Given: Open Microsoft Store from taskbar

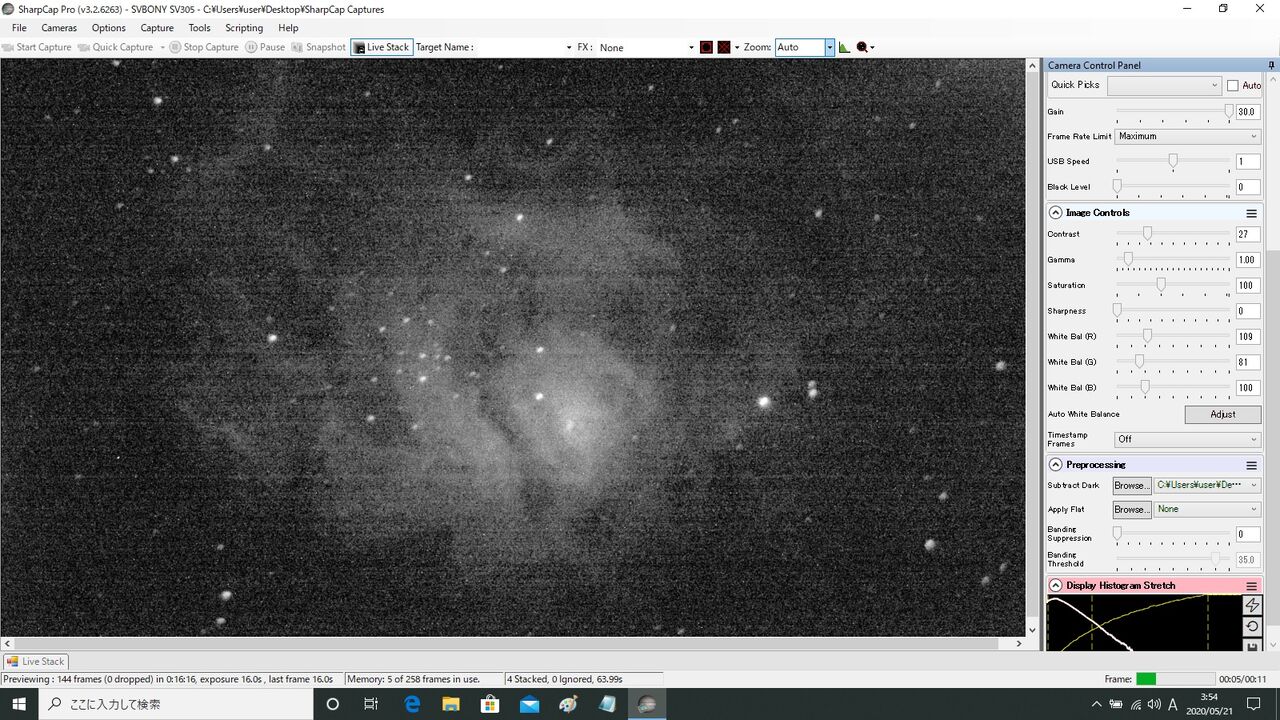Looking at the screenshot, I should click(490, 704).
